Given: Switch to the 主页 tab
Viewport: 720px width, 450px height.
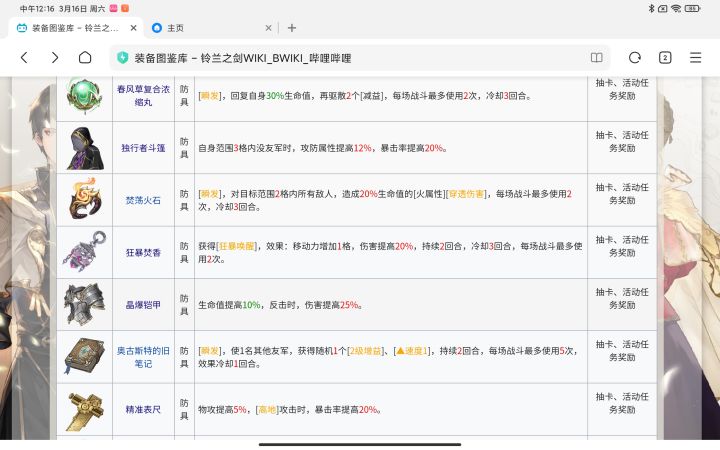Looking at the screenshot, I should click(x=200, y=28).
